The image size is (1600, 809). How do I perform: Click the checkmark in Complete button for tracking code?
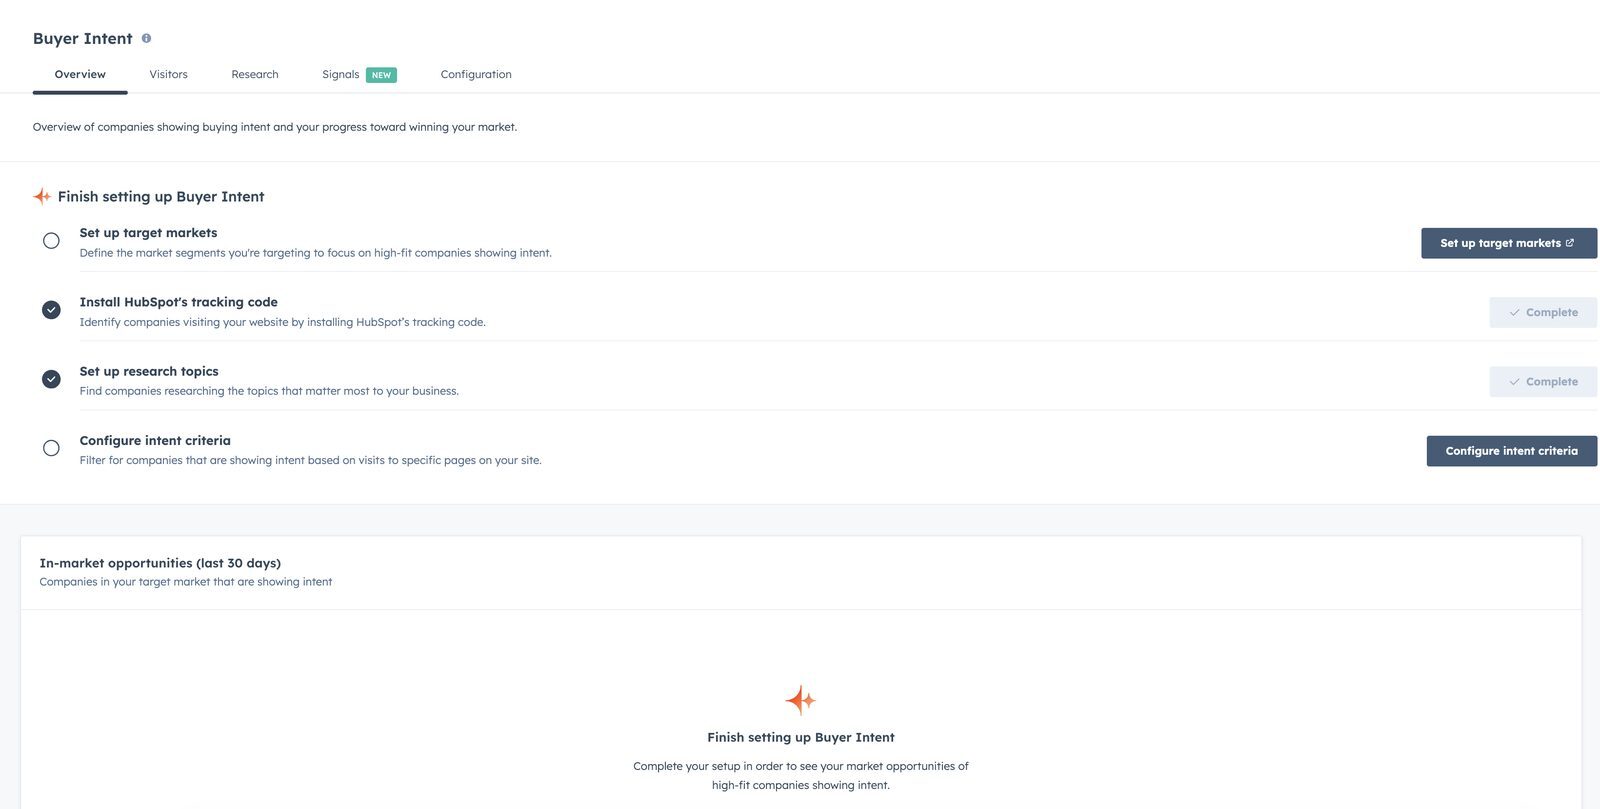click(1514, 313)
